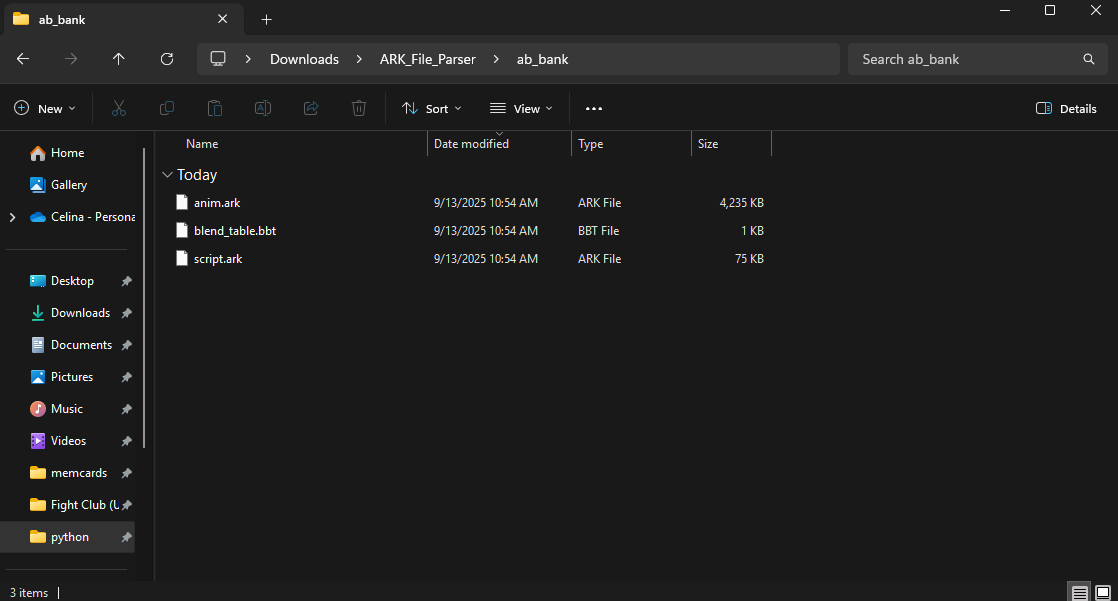This screenshot has width=1118, height=601.
Task: Click the Copy icon in toolbar
Action: point(167,108)
